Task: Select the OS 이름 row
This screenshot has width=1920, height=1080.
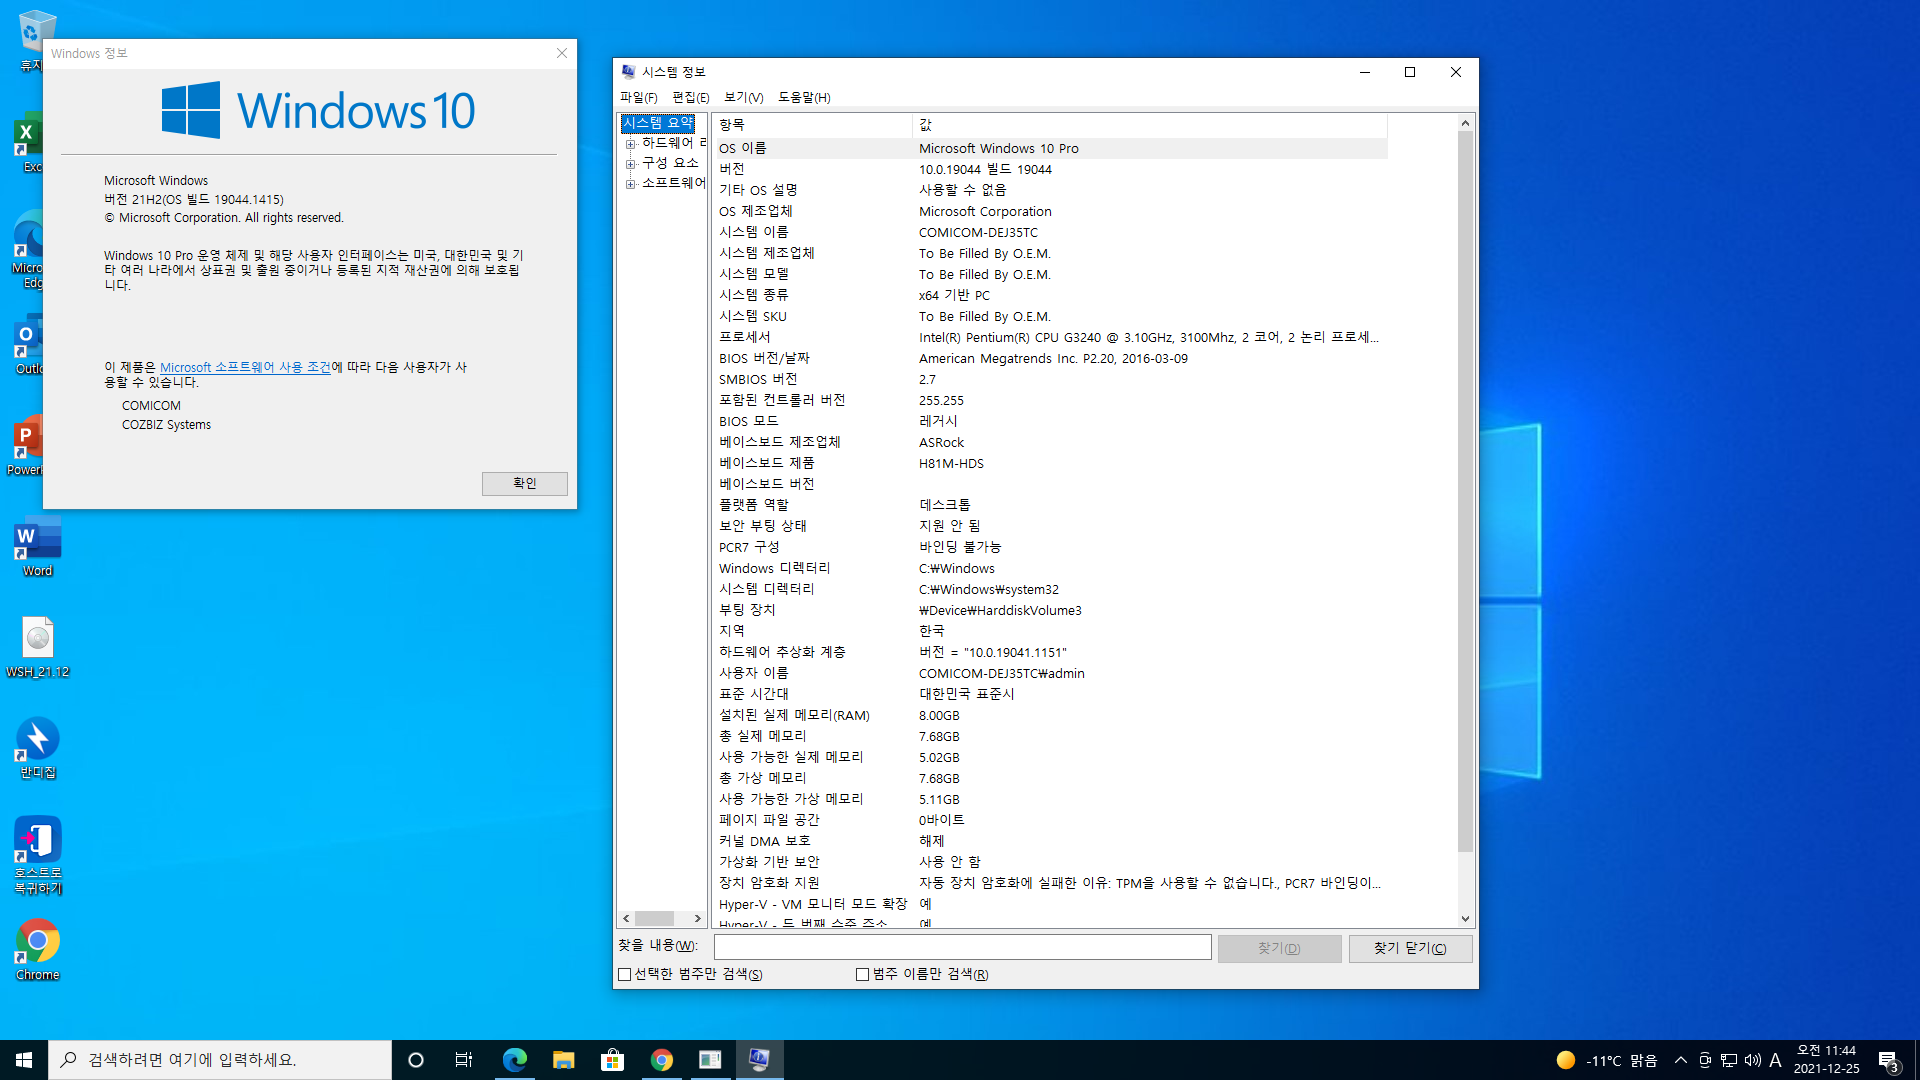Action: tap(1050, 148)
